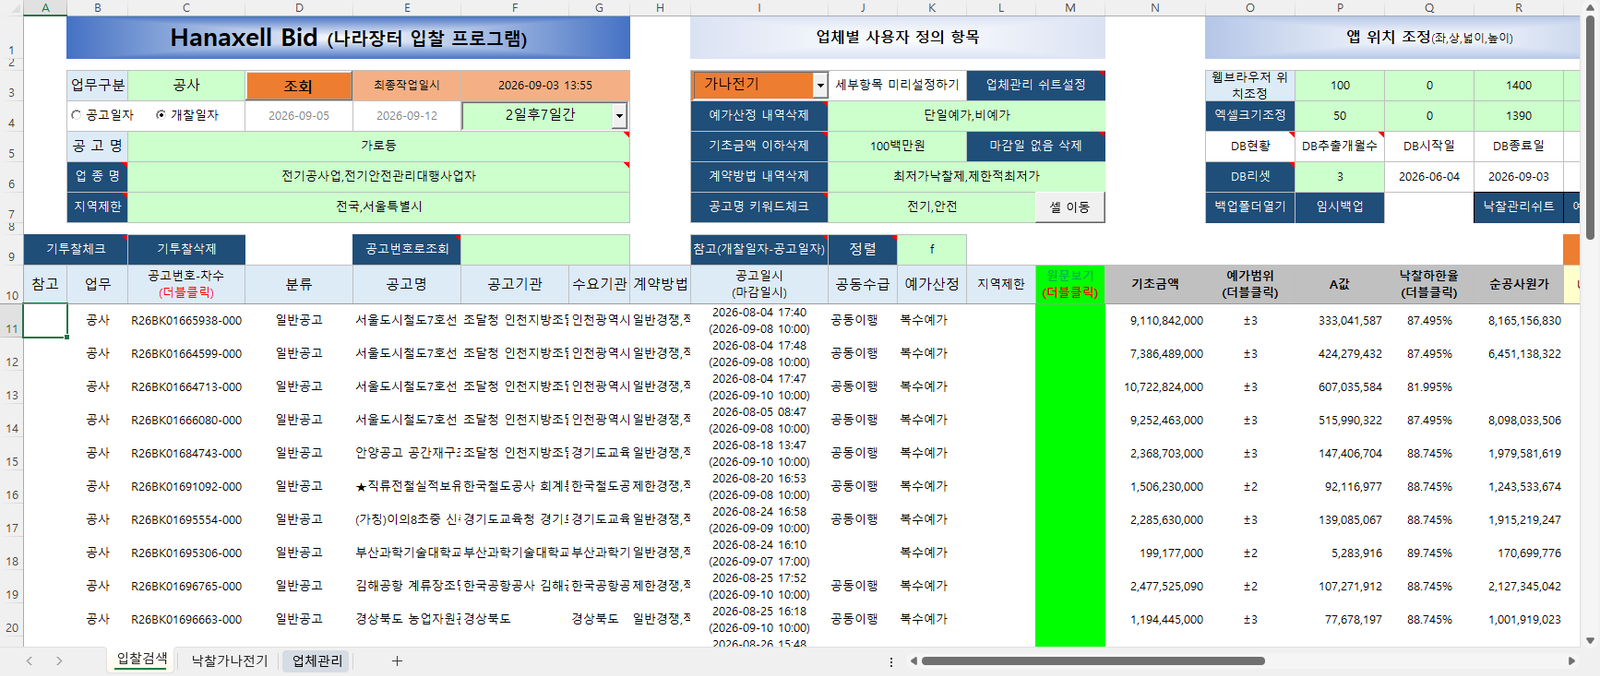Click the 원문보기 green column header

pyautogui.click(x=1070, y=284)
